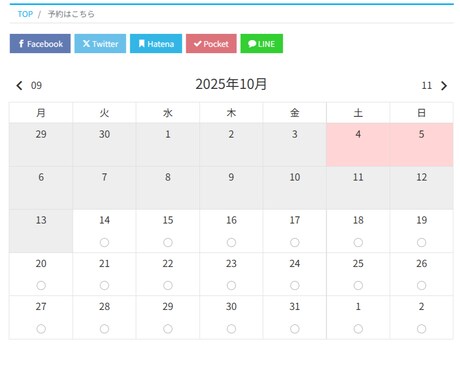Image resolution: width=460 pixels, height=380 pixels.
Task: Select availability circle for October 15
Action: pyautogui.click(x=168, y=242)
